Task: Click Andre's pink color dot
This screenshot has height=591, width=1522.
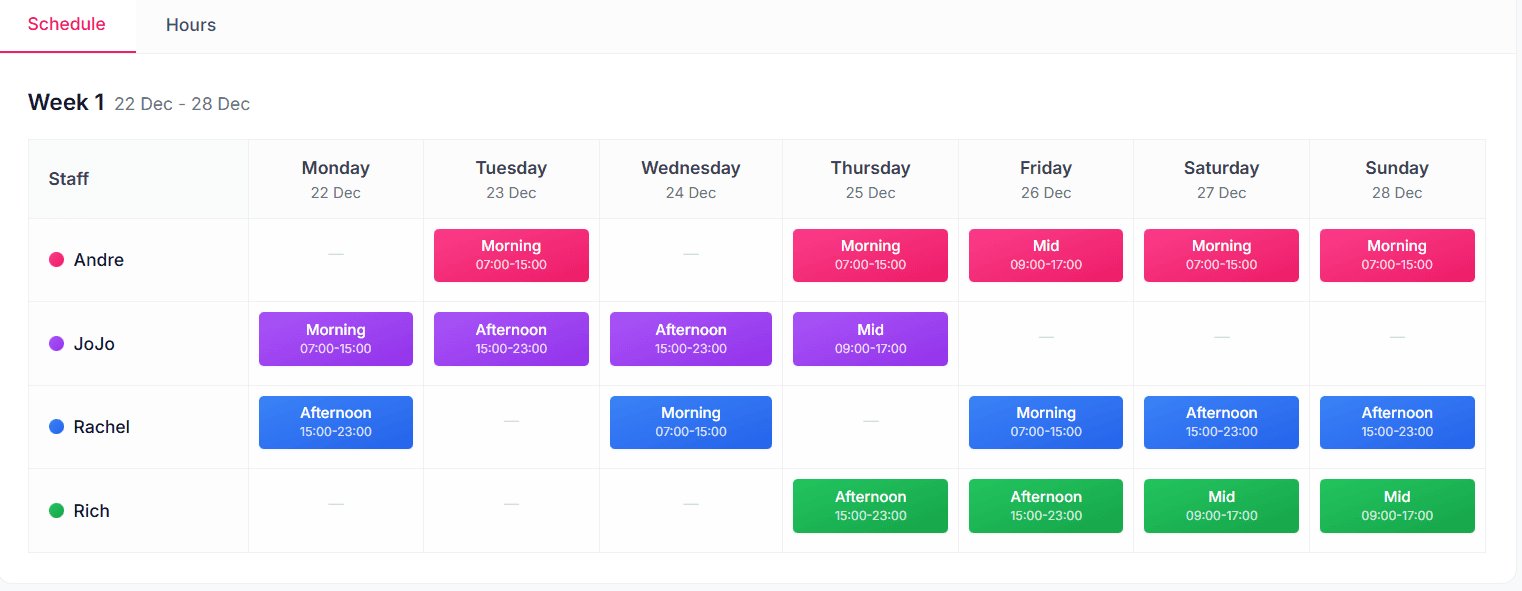Action: point(57,260)
